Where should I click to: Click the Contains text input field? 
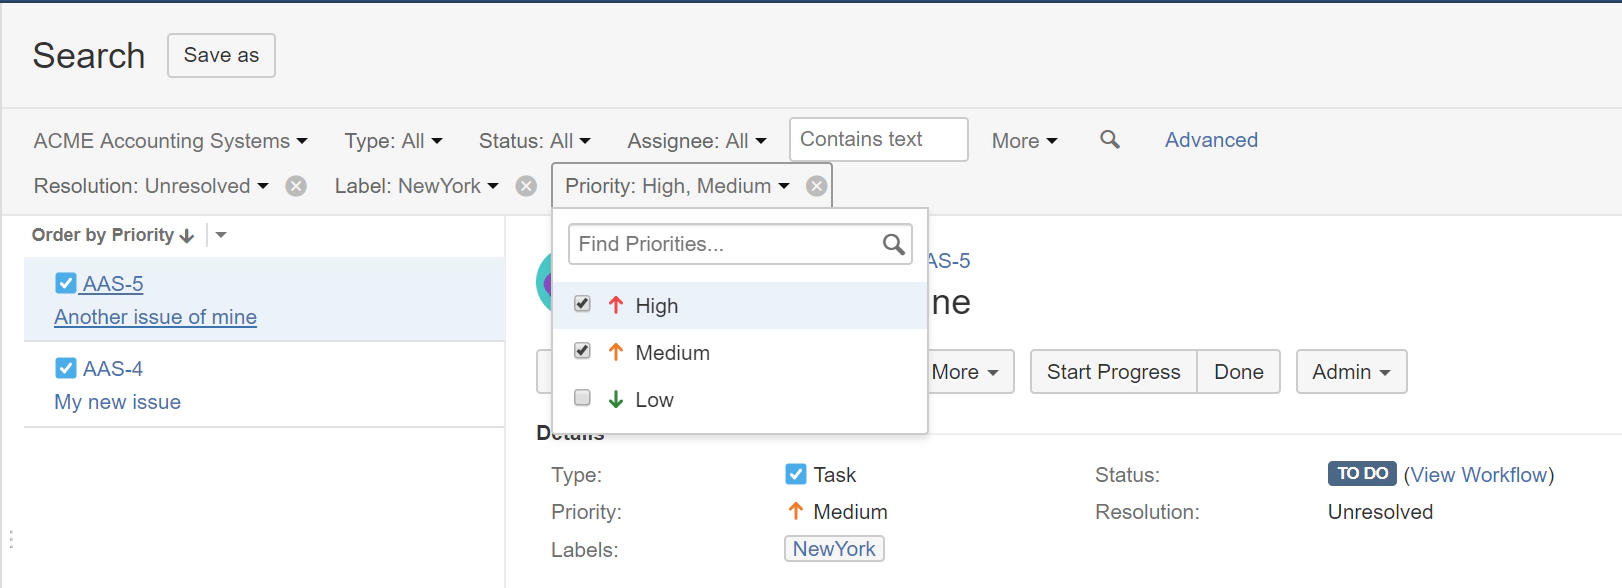[878, 140]
